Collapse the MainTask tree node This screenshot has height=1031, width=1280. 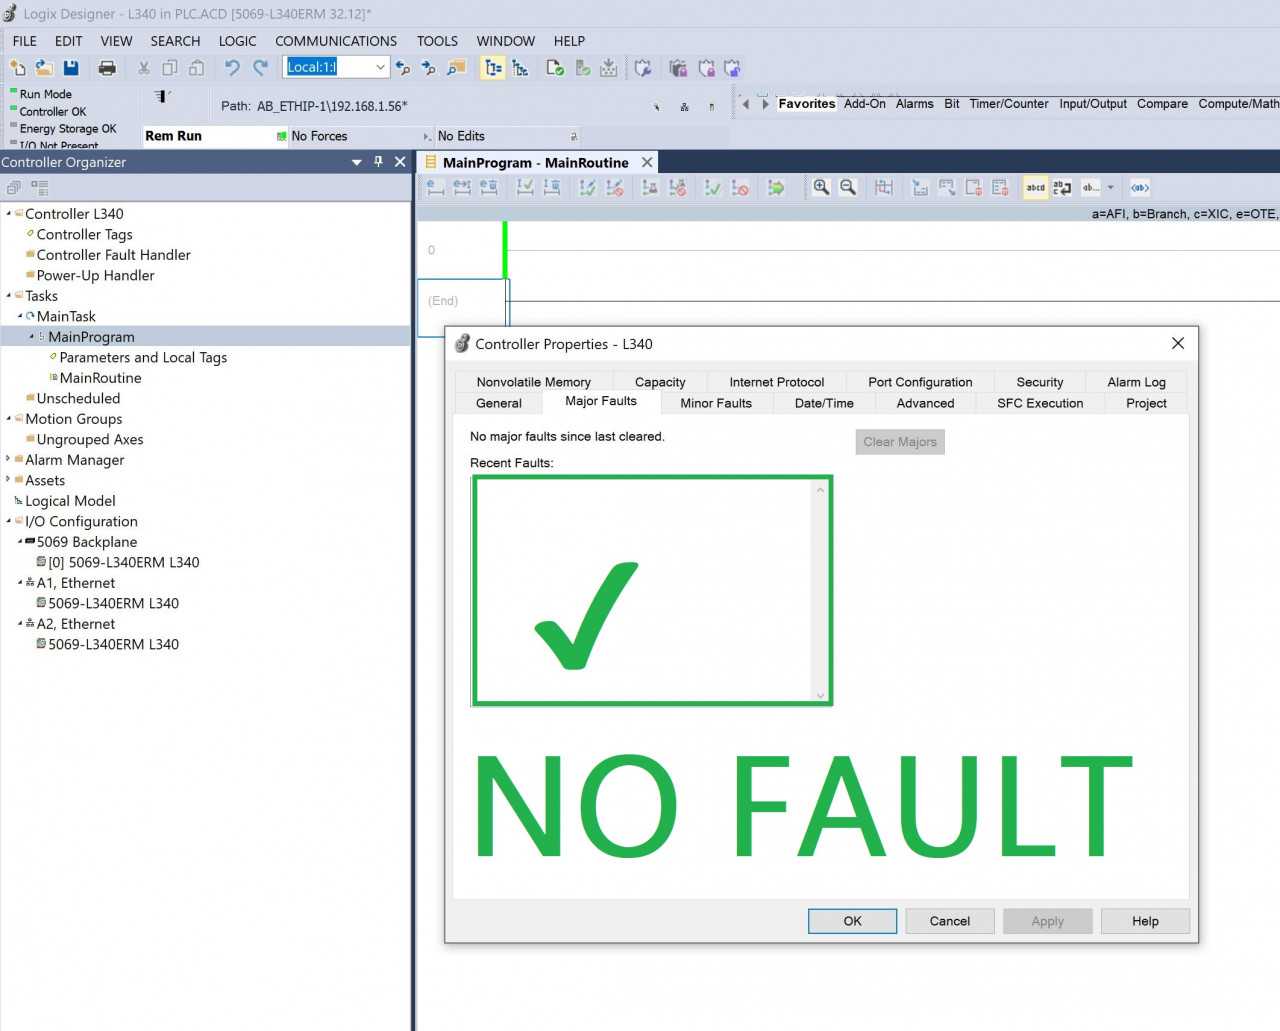[21, 316]
